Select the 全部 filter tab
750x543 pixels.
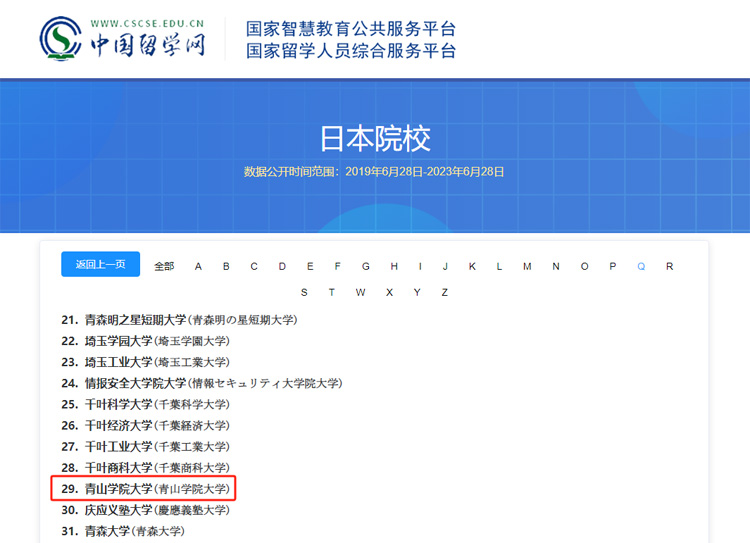[164, 266]
